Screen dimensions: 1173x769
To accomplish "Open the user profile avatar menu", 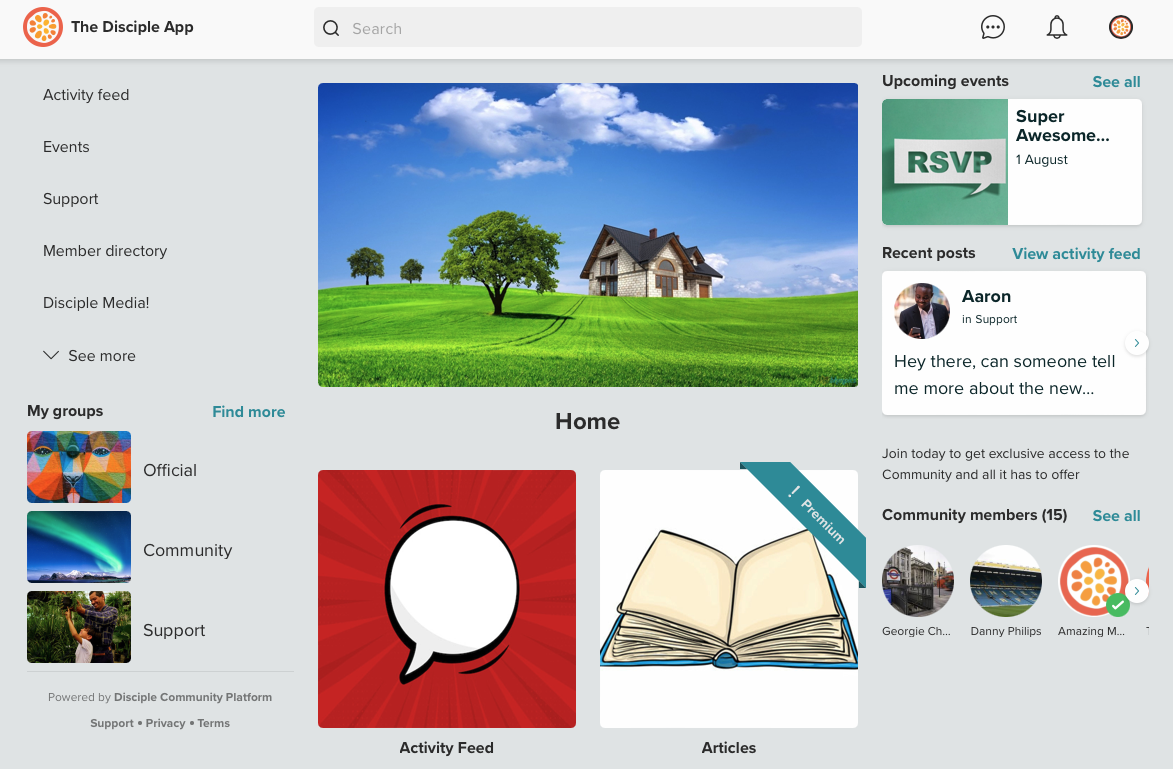I will click(x=1120, y=28).
